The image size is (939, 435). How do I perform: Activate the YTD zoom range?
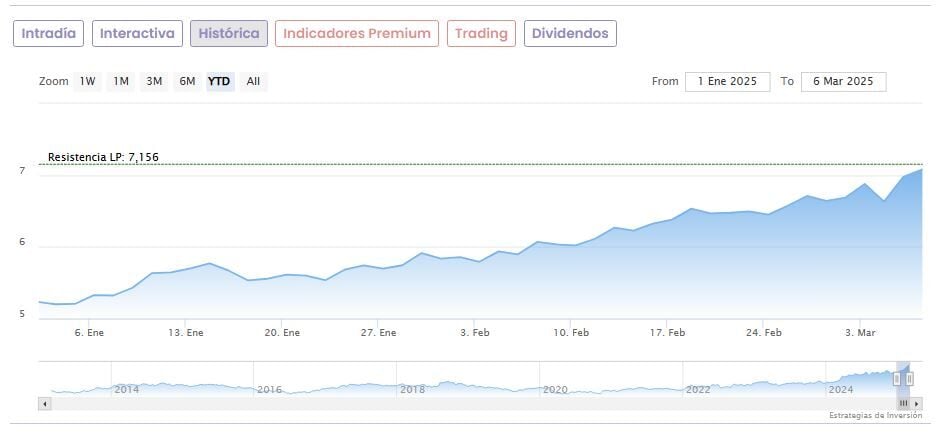click(219, 81)
